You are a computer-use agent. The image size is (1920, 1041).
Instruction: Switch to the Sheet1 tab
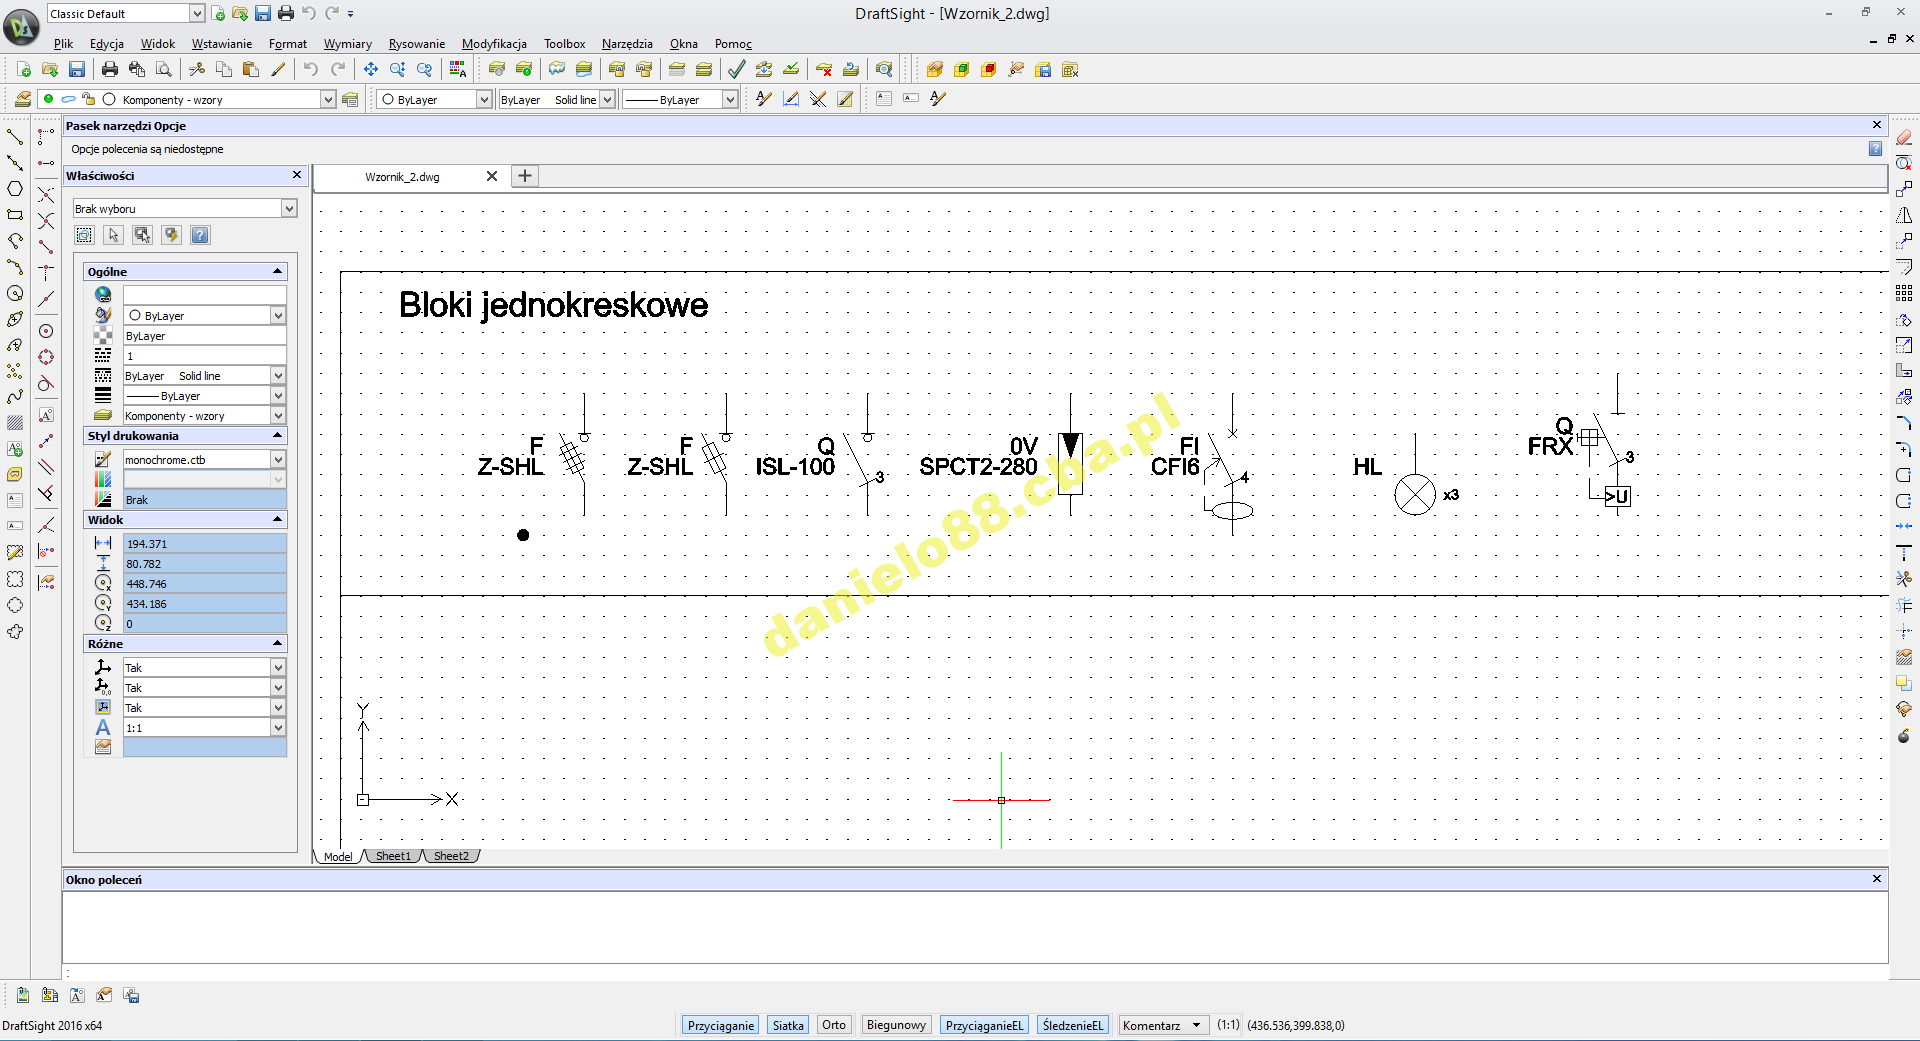tap(393, 856)
